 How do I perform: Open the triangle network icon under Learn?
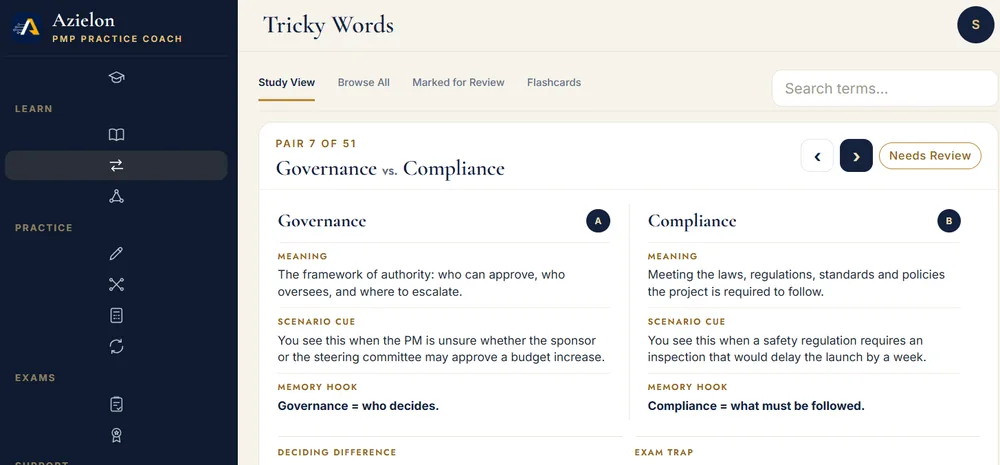point(116,196)
